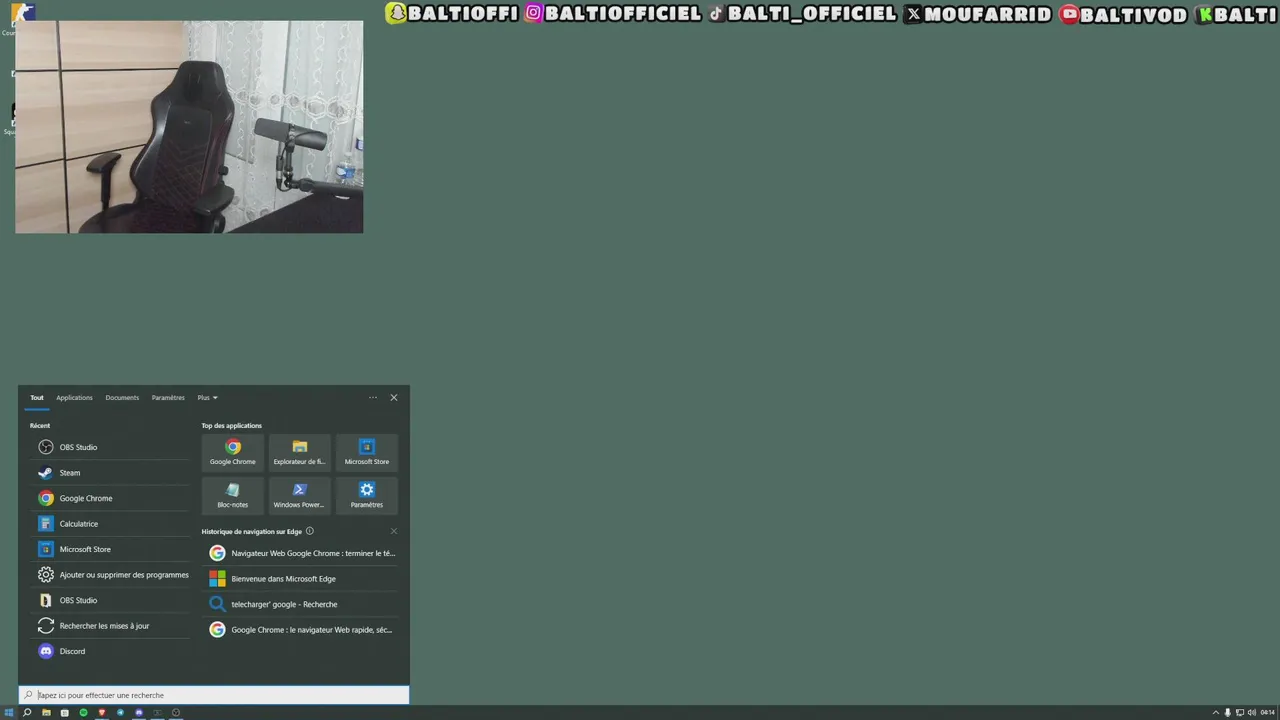This screenshot has width=1280, height=720.
Task: Open Ajouter ou supprimer des programmes
Action: pos(110,575)
